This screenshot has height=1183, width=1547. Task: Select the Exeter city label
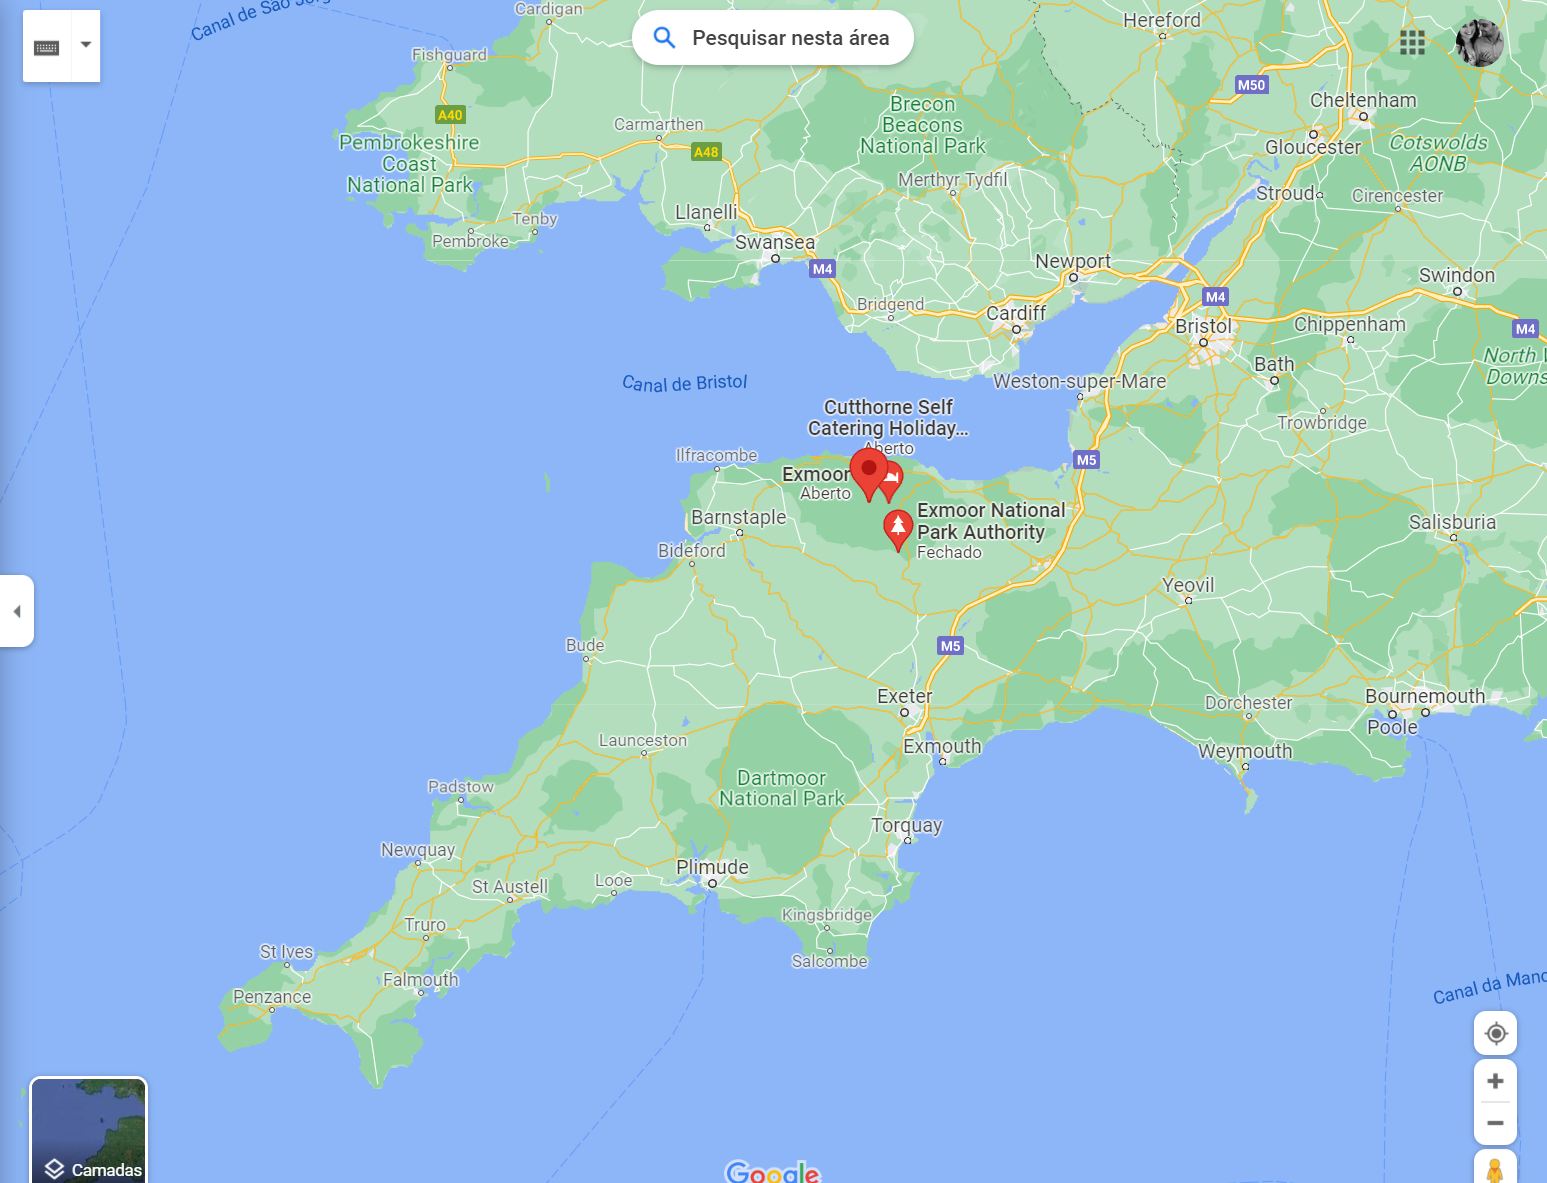904,696
